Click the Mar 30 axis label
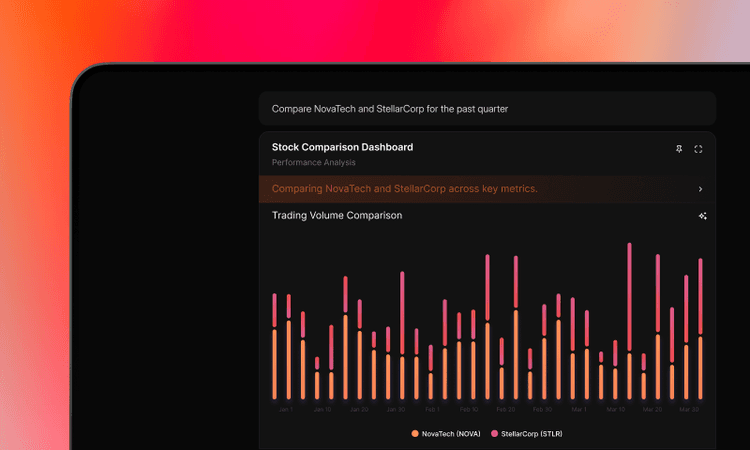750x450 pixels. tap(689, 409)
